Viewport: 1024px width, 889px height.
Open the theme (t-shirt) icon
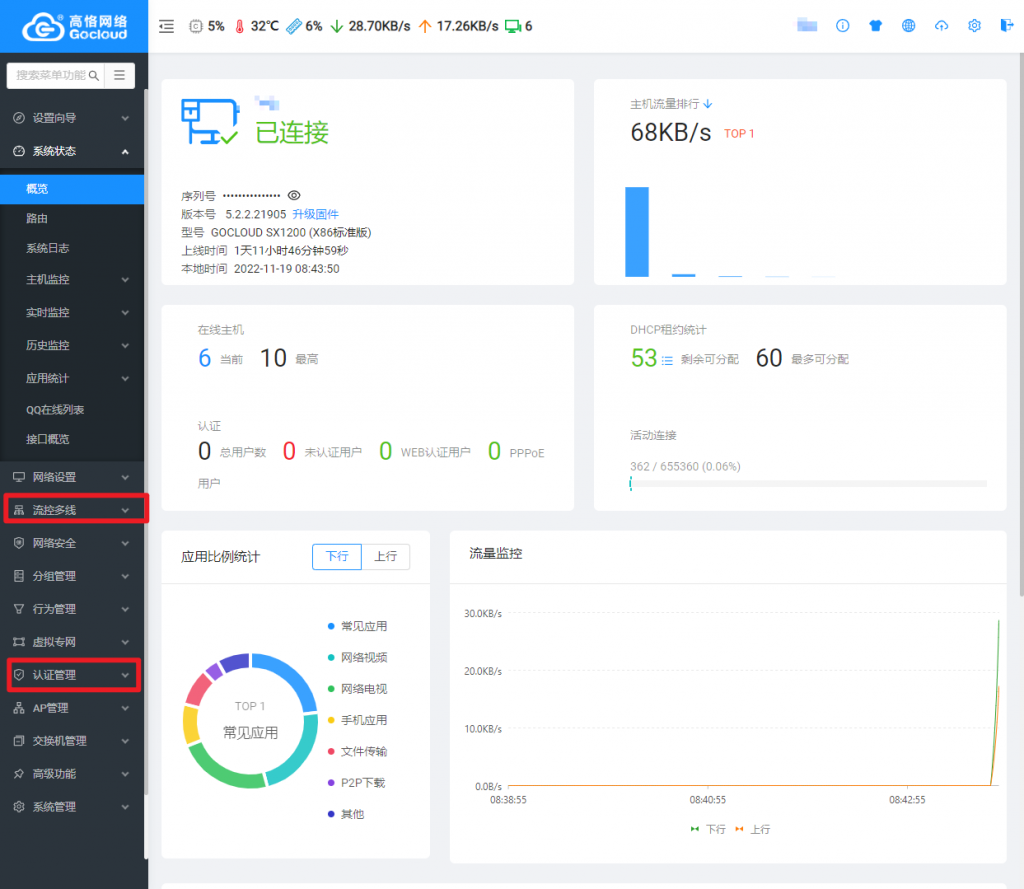pos(876,26)
